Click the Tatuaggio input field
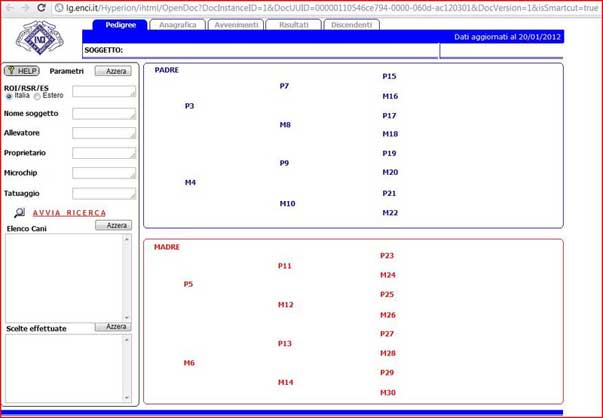Viewport: 603px width, 418px height. click(104, 193)
